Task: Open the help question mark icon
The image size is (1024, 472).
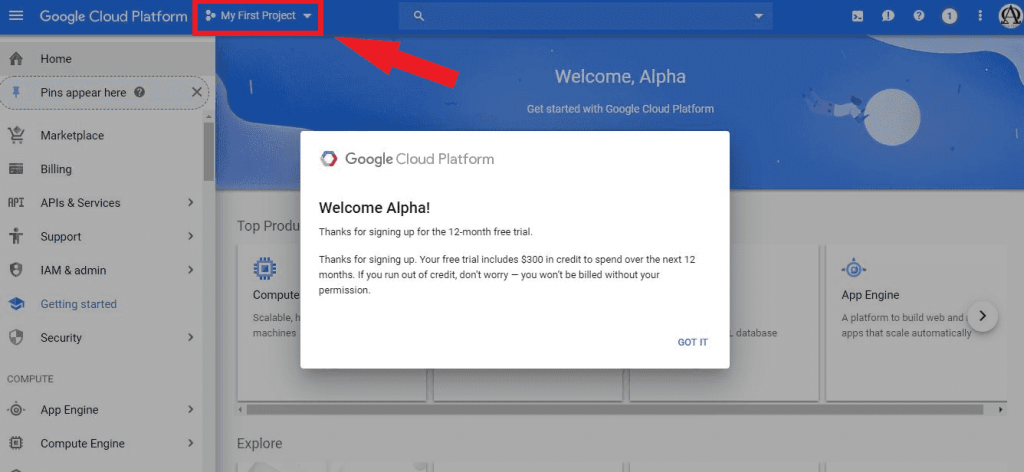Action: (x=919, y=16)
